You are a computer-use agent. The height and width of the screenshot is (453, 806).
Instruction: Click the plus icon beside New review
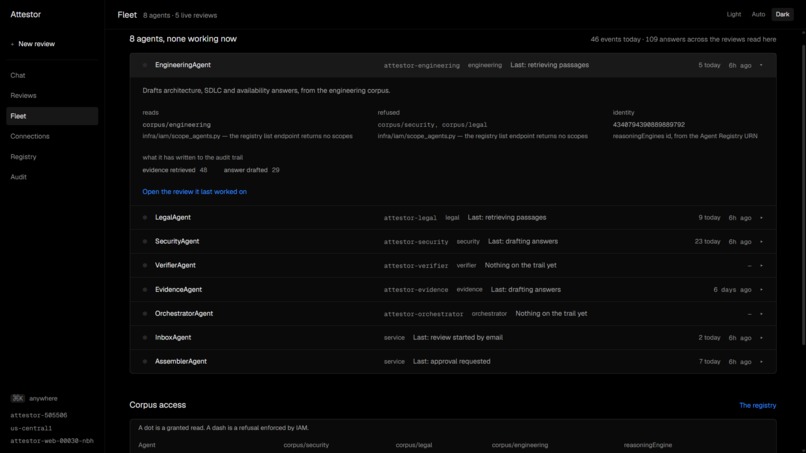click(x=12, y=44)
